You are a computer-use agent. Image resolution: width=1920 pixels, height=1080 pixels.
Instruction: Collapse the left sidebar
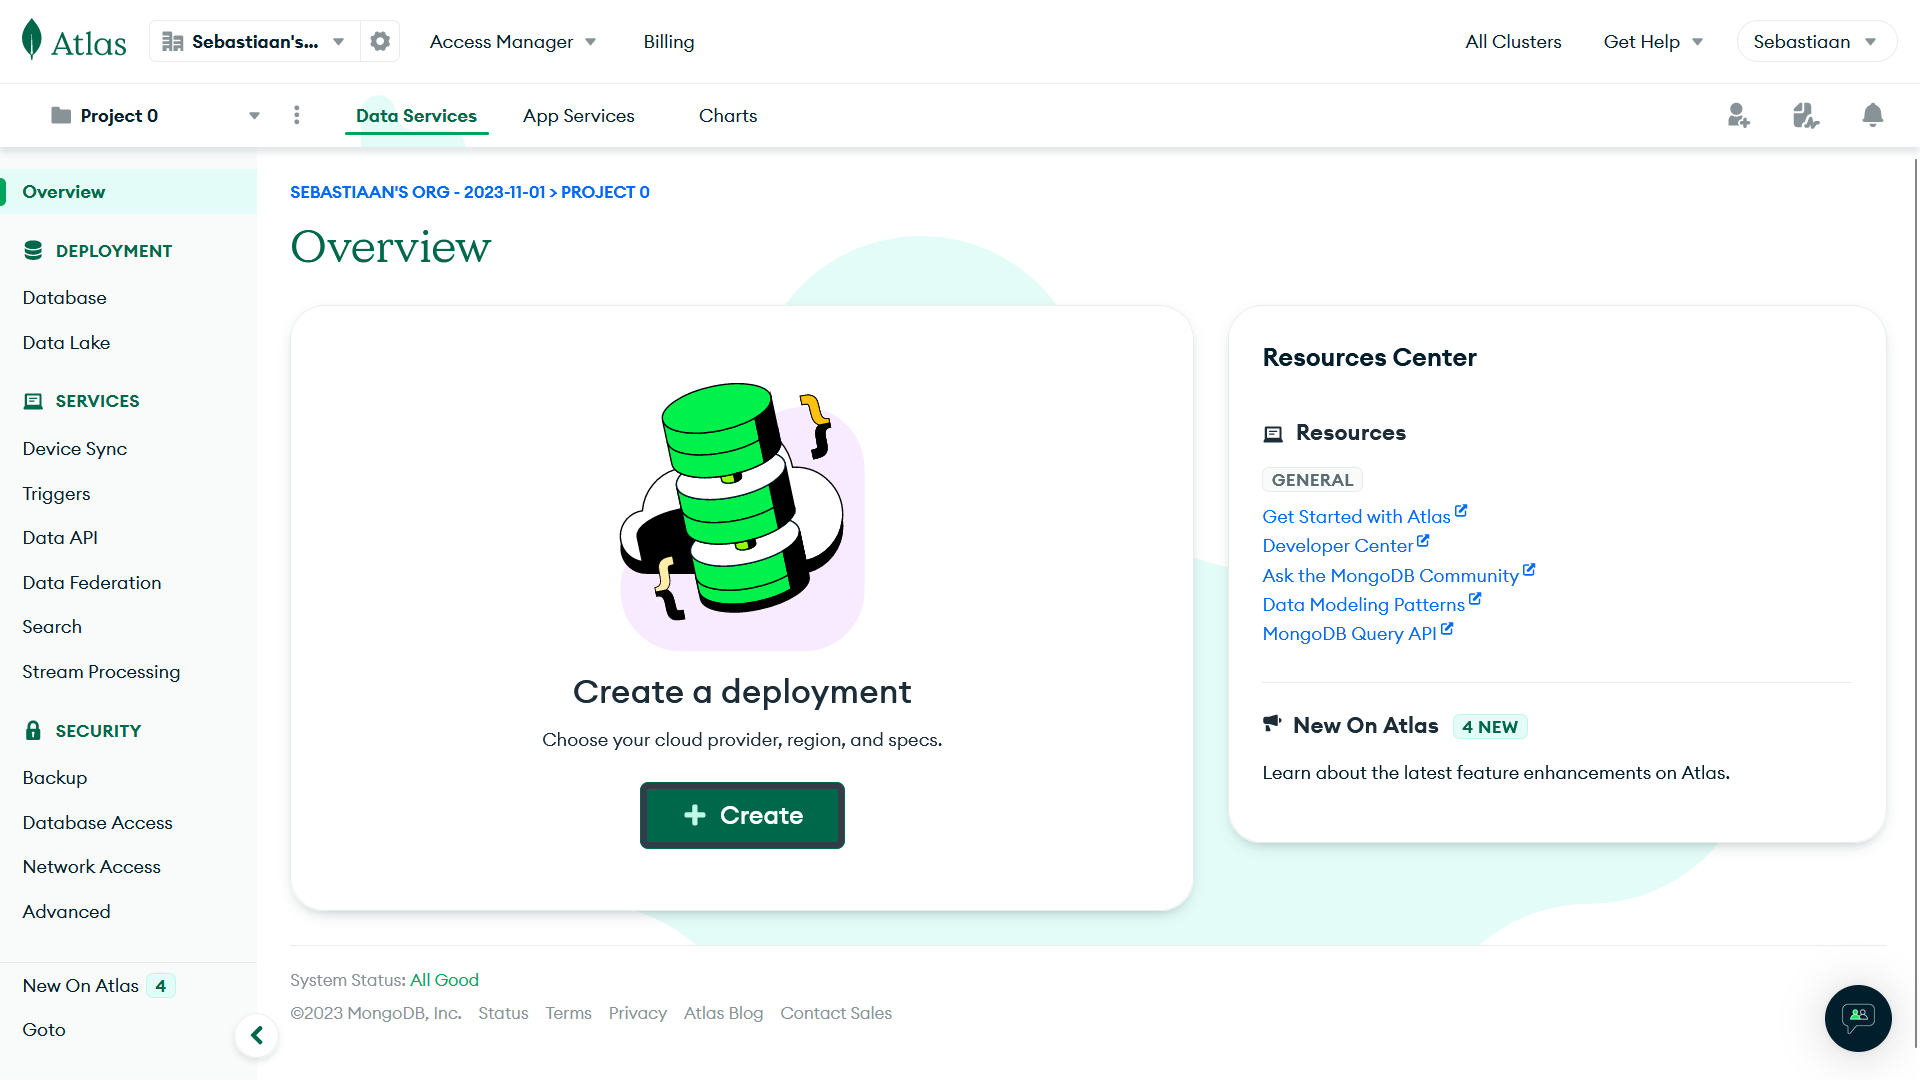coord(257,1036)
